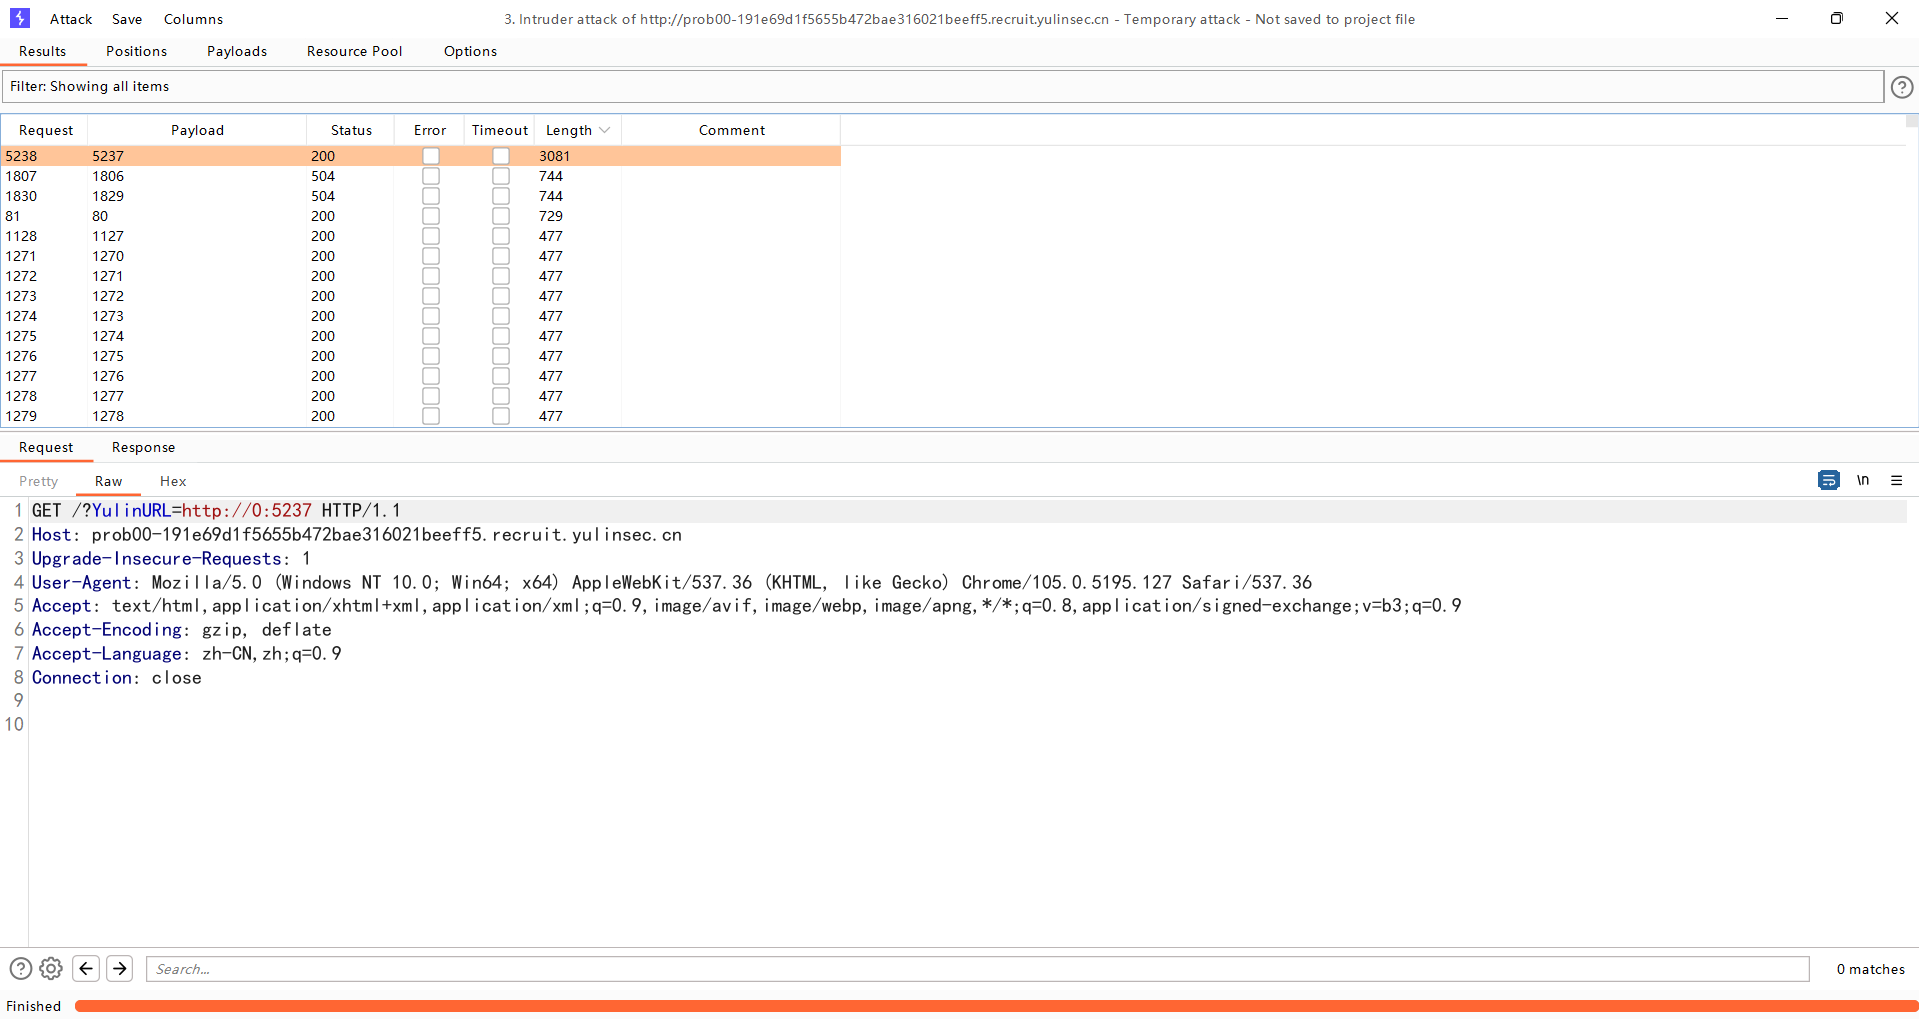Image resolution: width=1920 pixels, height=1020 pixels.
Task: Select result row for request 1274
Action: (x=420, y=316)
